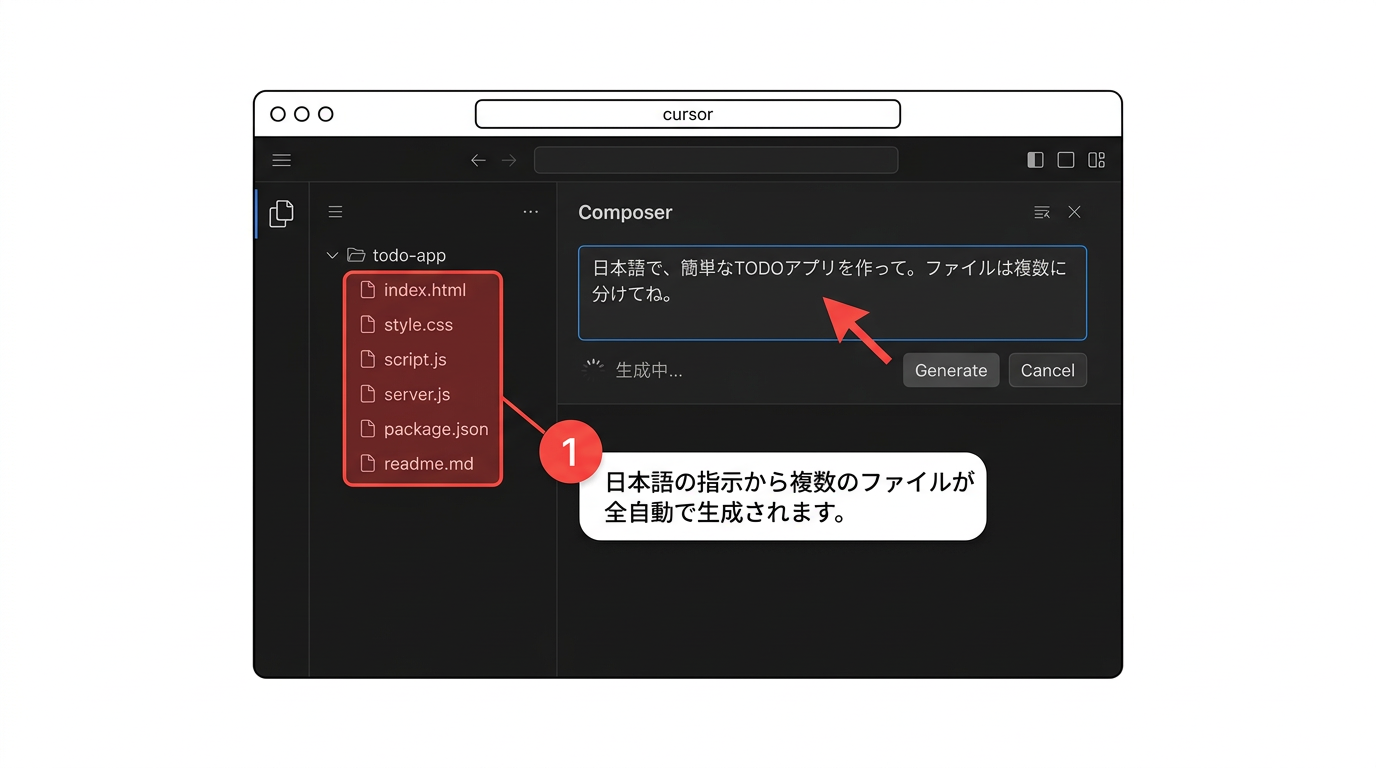The width and height of the screenshot is (1376, 768).
Task: Open the explorer section hamburger icon
Action: point(335,211)
